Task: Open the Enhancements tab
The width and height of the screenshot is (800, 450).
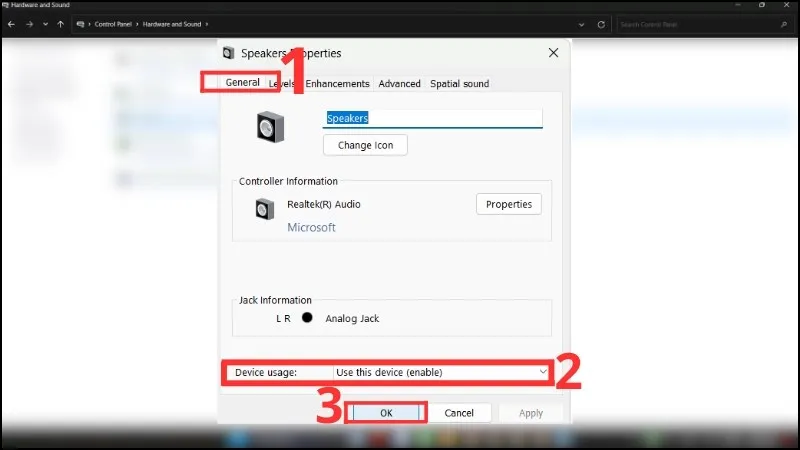Action: coord(337,84)
